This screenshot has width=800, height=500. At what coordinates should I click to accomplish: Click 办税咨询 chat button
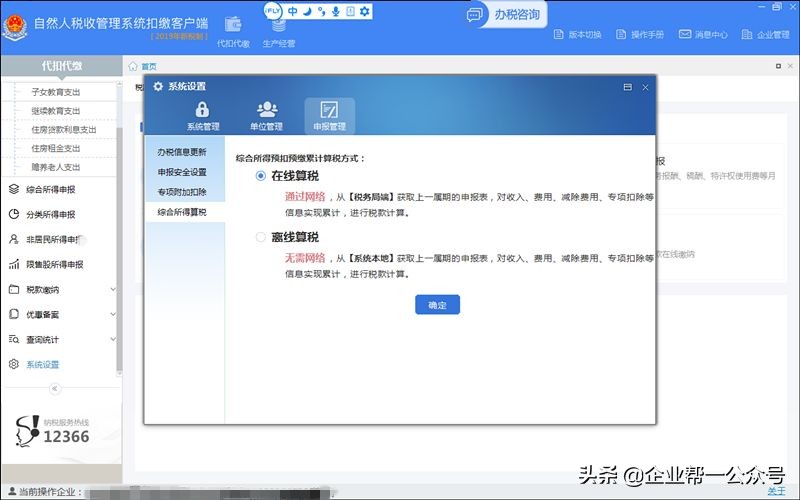(506, 15)
